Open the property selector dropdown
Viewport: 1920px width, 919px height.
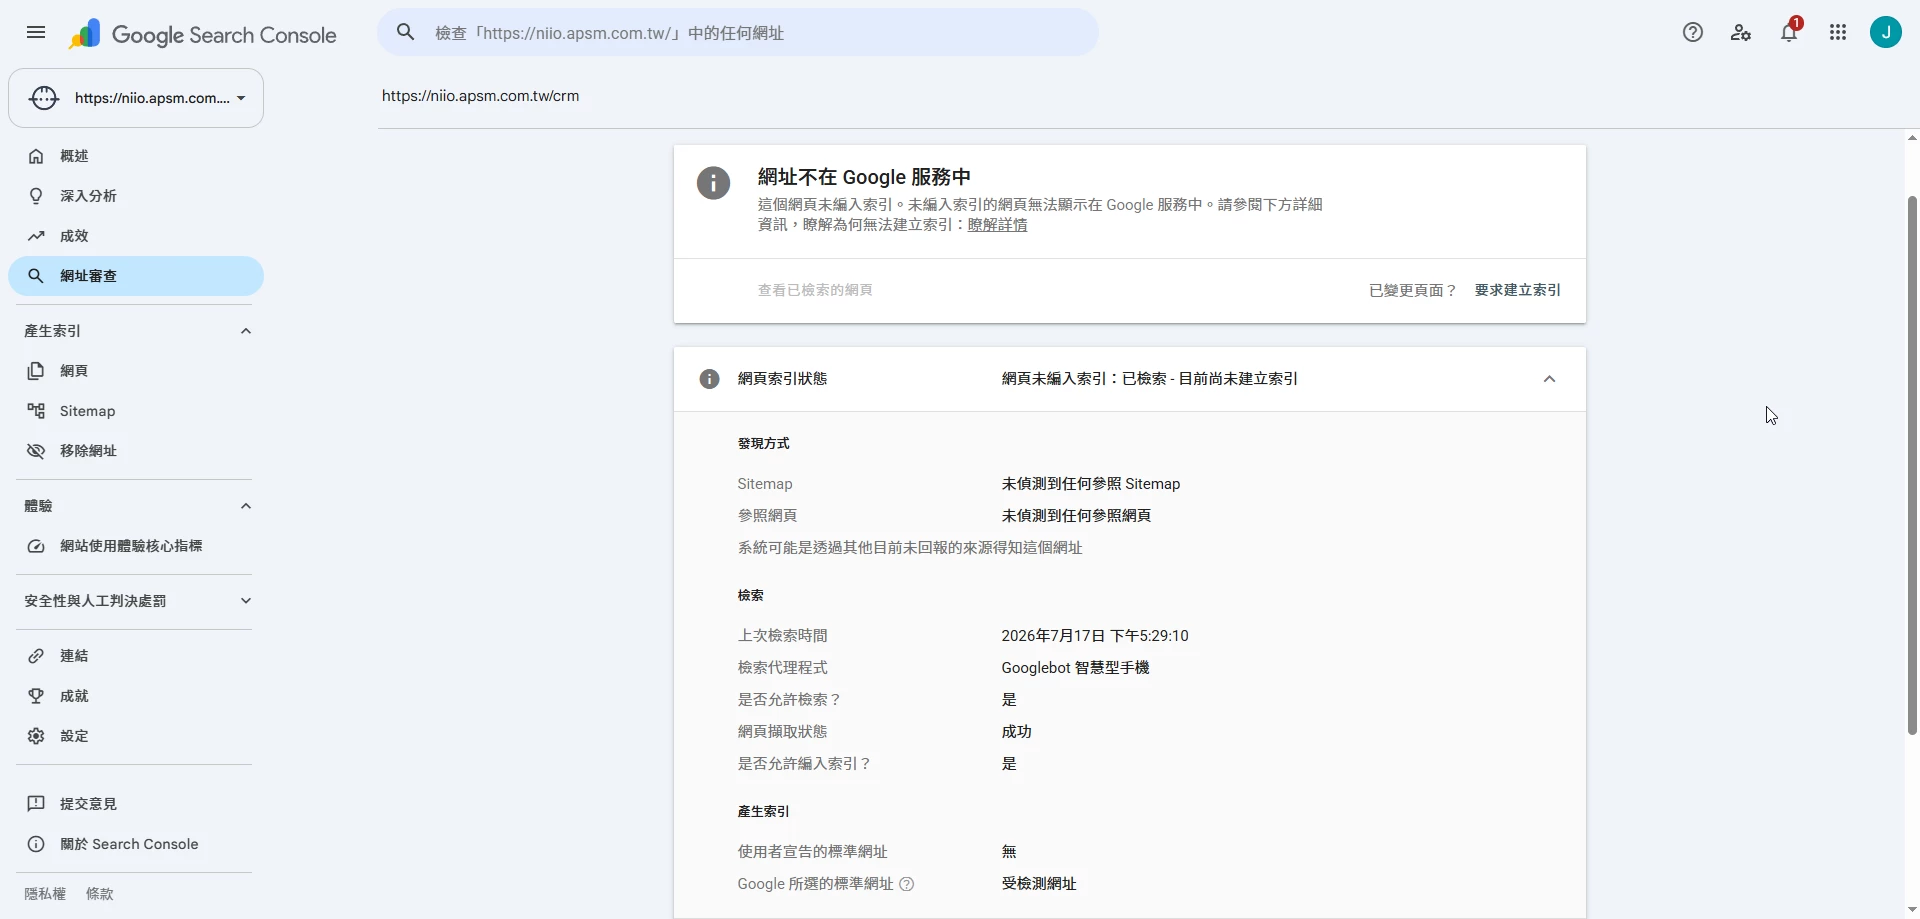click(x=136, y=98)
